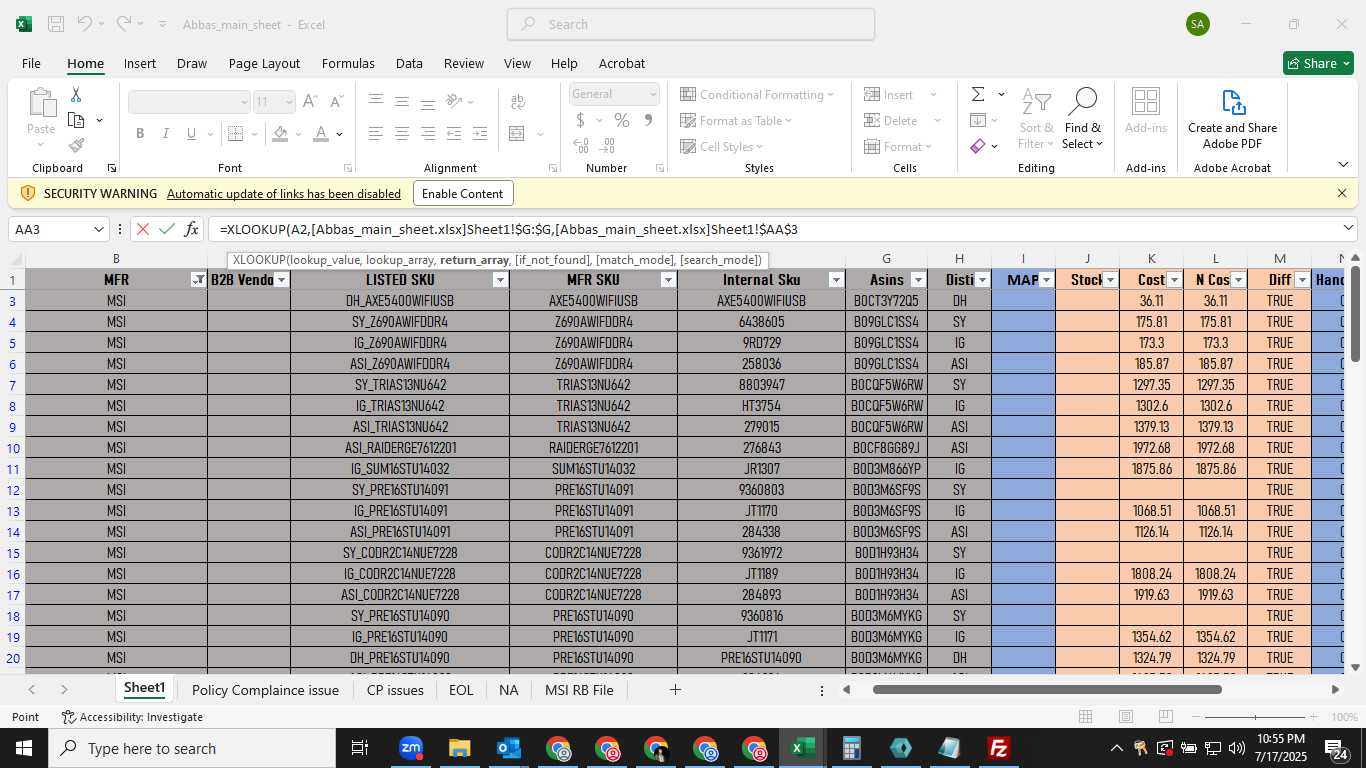The image size is (1366, 768).
Task: Open the File menu
Action: click(31, 63)
